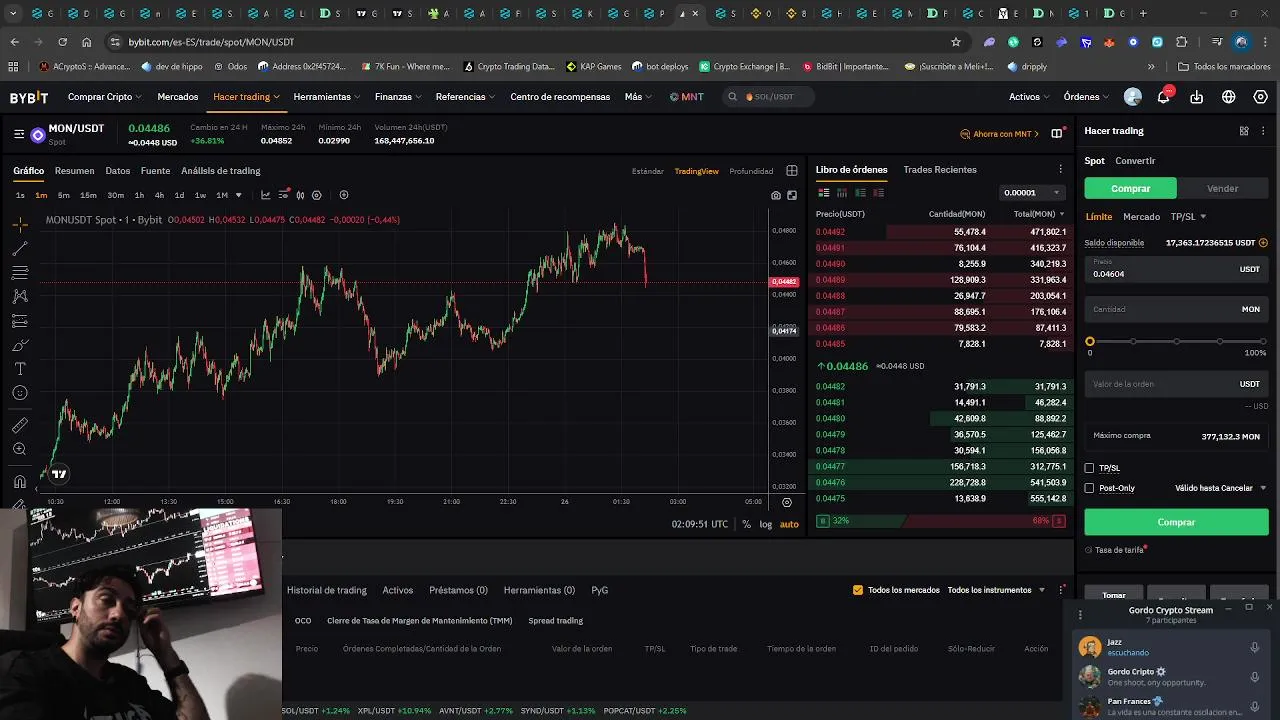Click the Precio input field
1280x720 pixels.
point(1176,269)
